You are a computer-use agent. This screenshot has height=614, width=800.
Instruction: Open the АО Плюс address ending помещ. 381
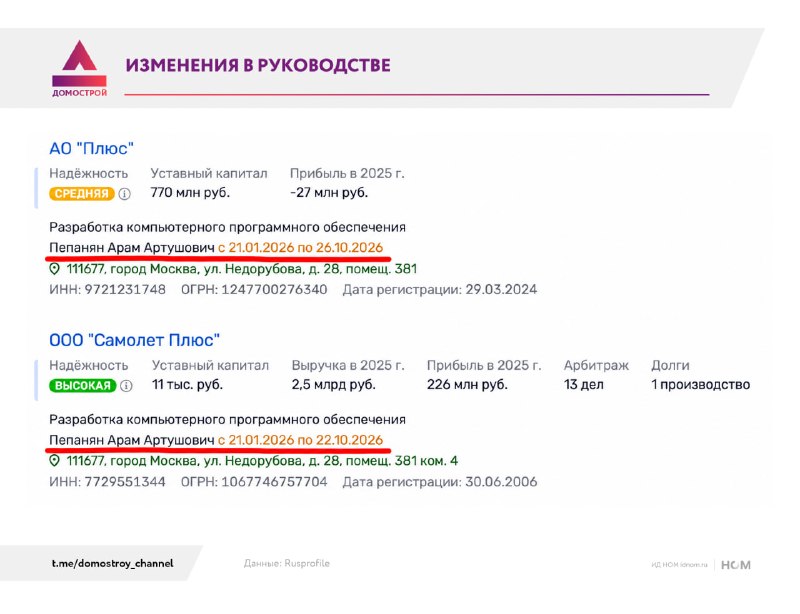[x=241, y=268]
